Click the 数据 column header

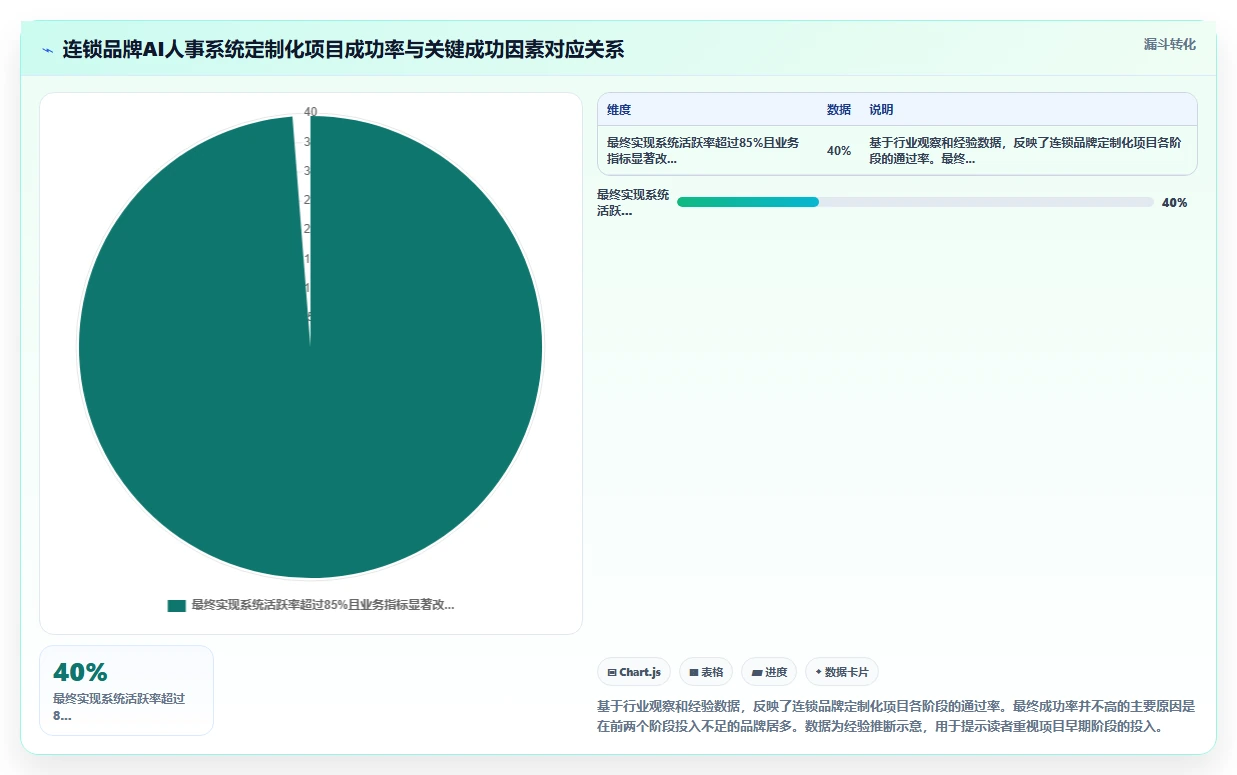pyautogui.click(x=839, y=109)
